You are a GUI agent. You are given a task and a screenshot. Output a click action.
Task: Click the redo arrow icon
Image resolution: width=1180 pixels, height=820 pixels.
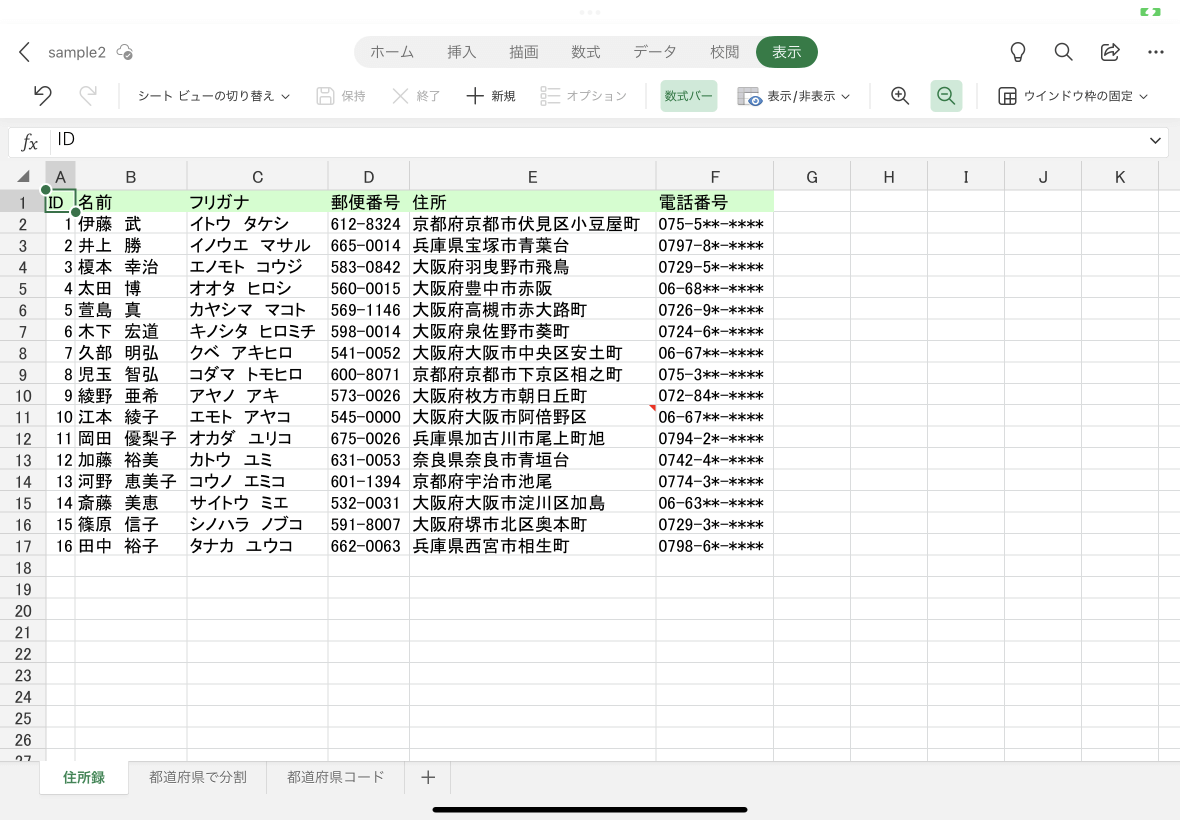tap(88, 96)
